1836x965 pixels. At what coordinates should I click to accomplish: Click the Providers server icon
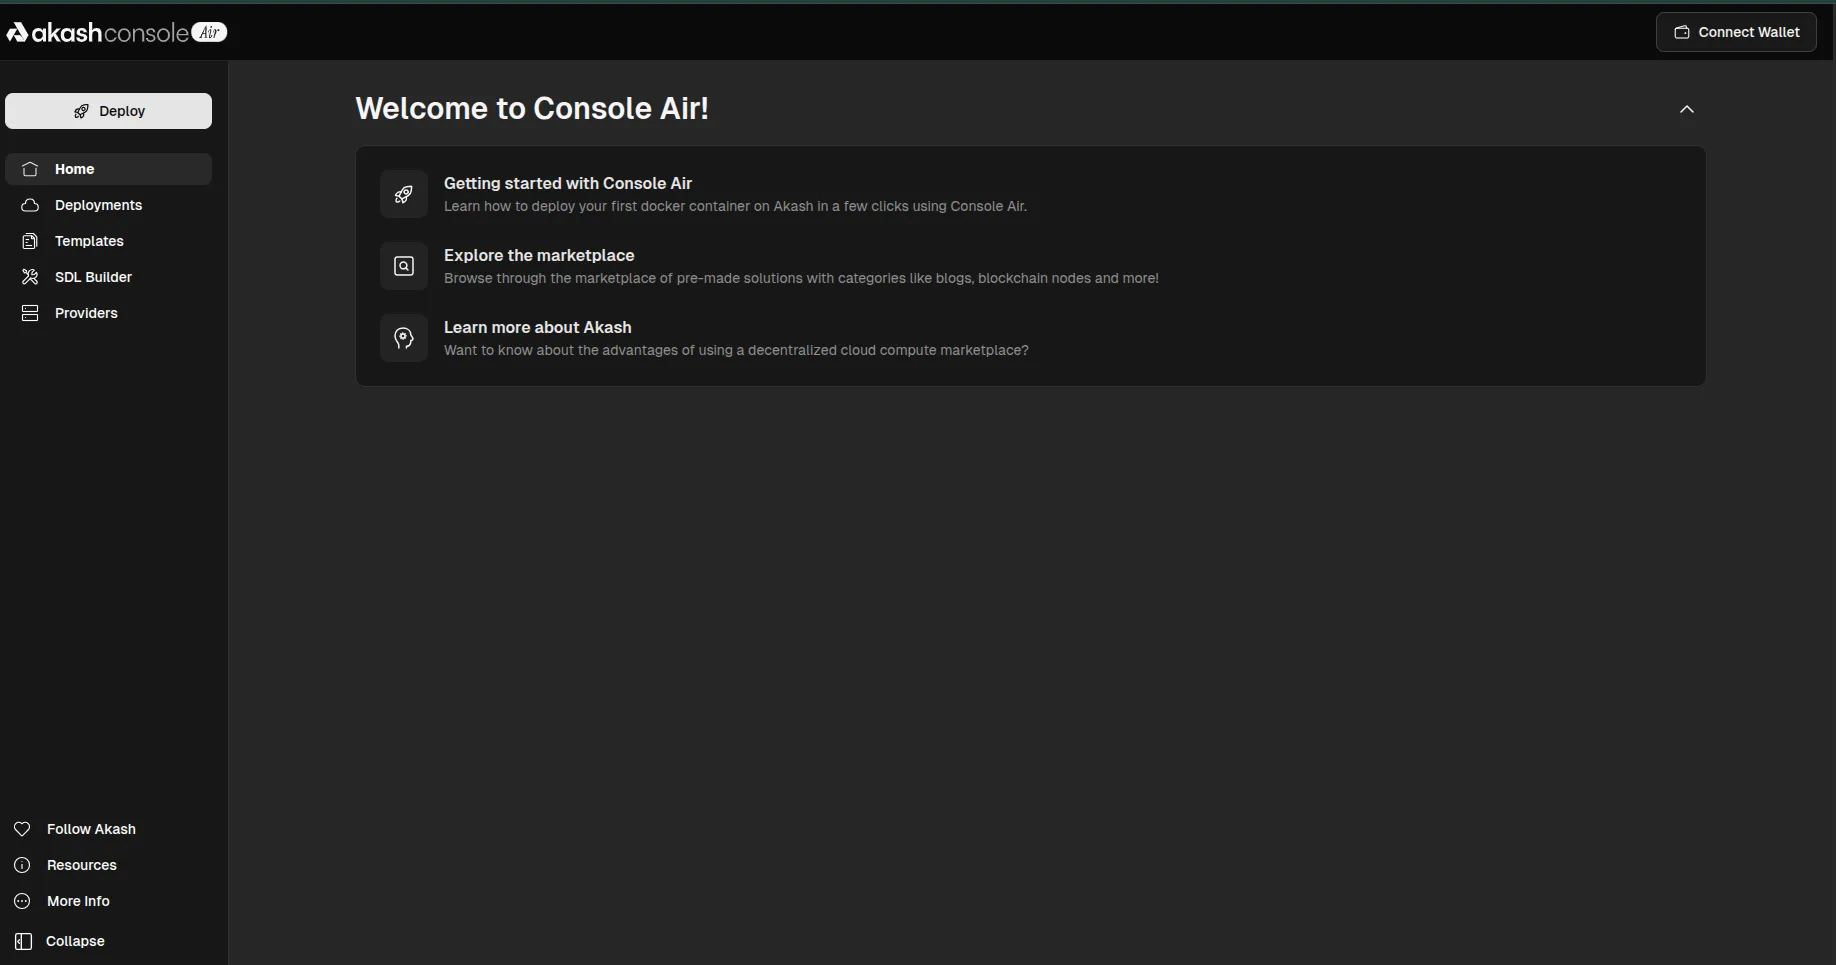coord(30,313)
